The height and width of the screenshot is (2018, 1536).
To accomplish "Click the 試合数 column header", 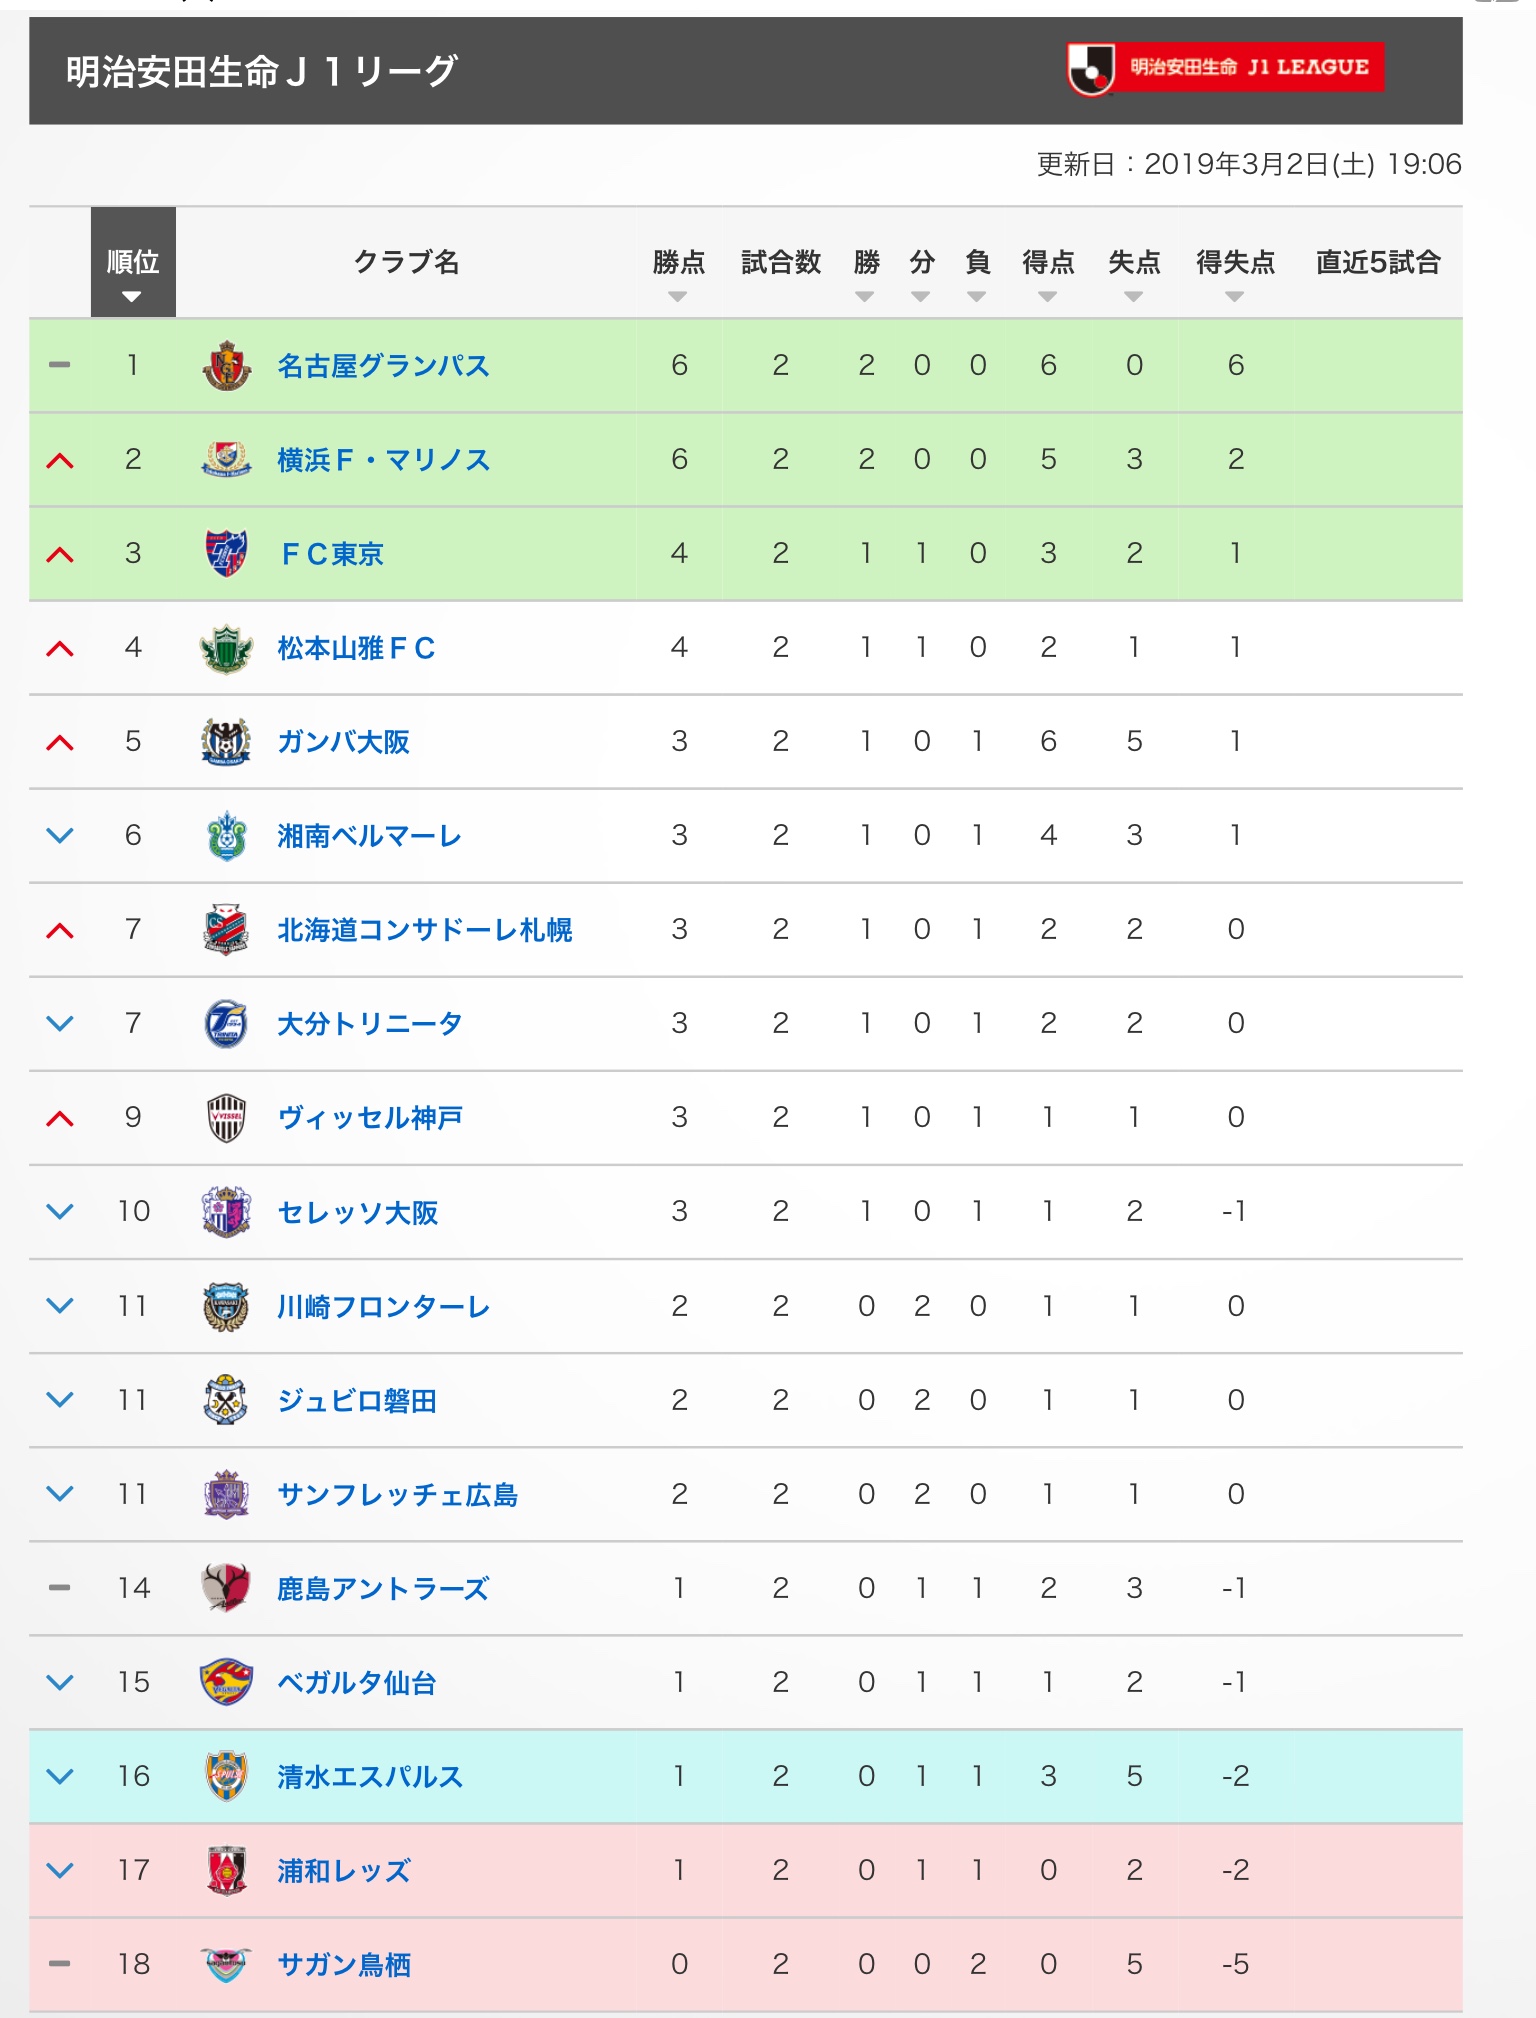I will pyautogui.click(x=780, y=262).
